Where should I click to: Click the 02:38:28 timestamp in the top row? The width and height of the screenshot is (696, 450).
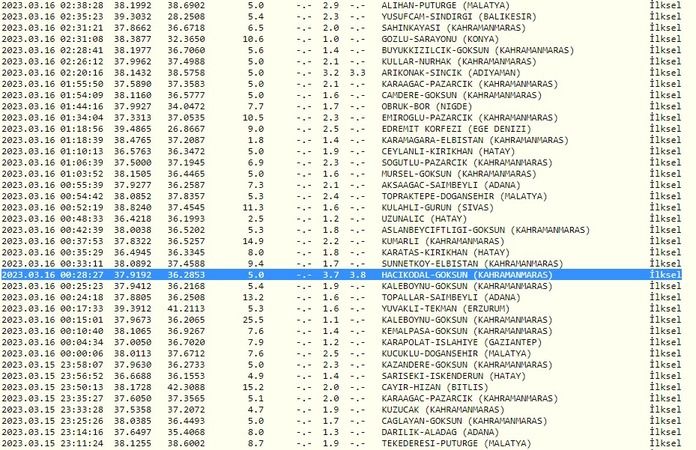pos(68,5)
